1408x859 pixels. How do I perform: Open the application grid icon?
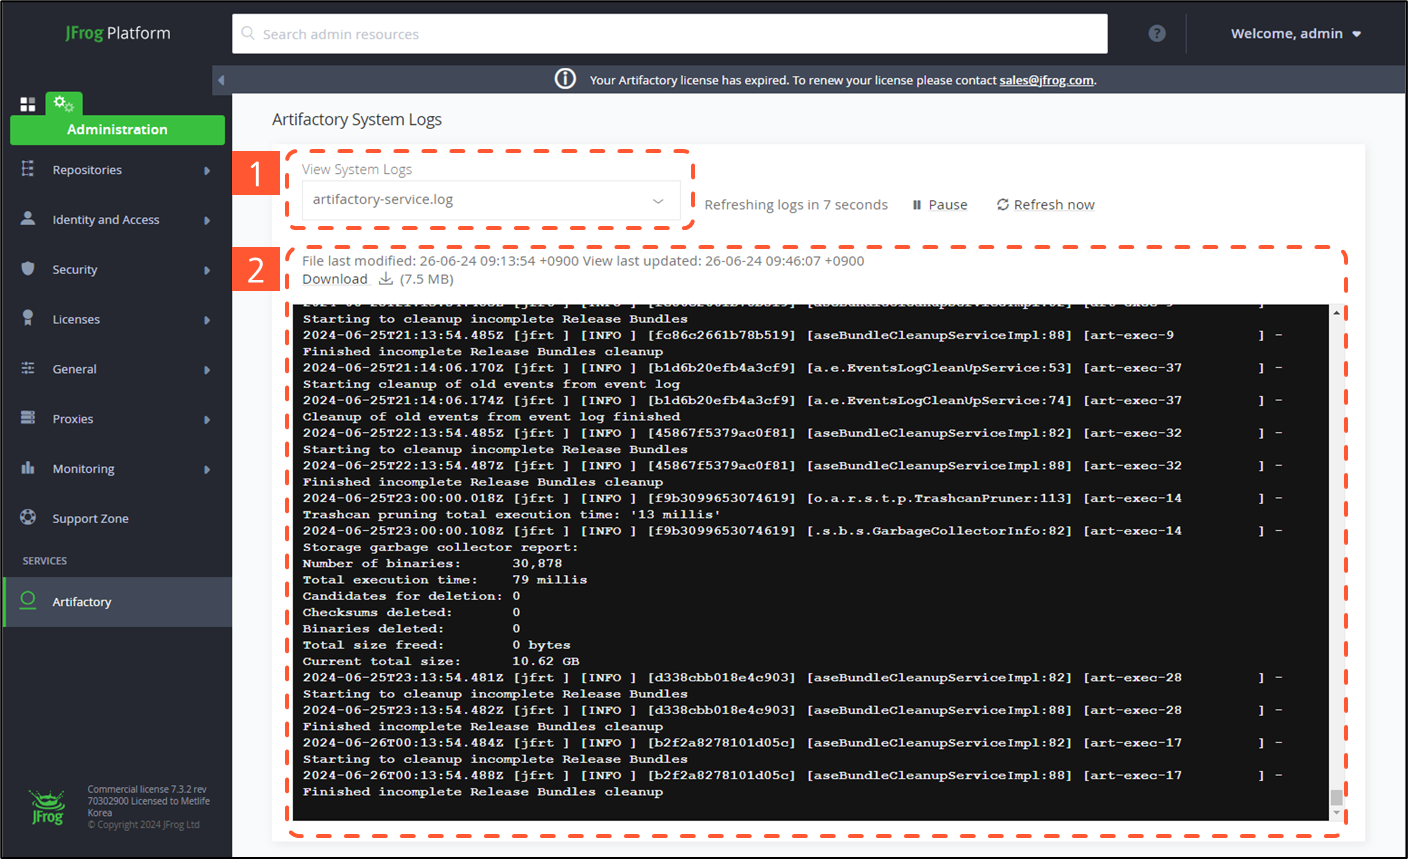[x=28, y=104]
